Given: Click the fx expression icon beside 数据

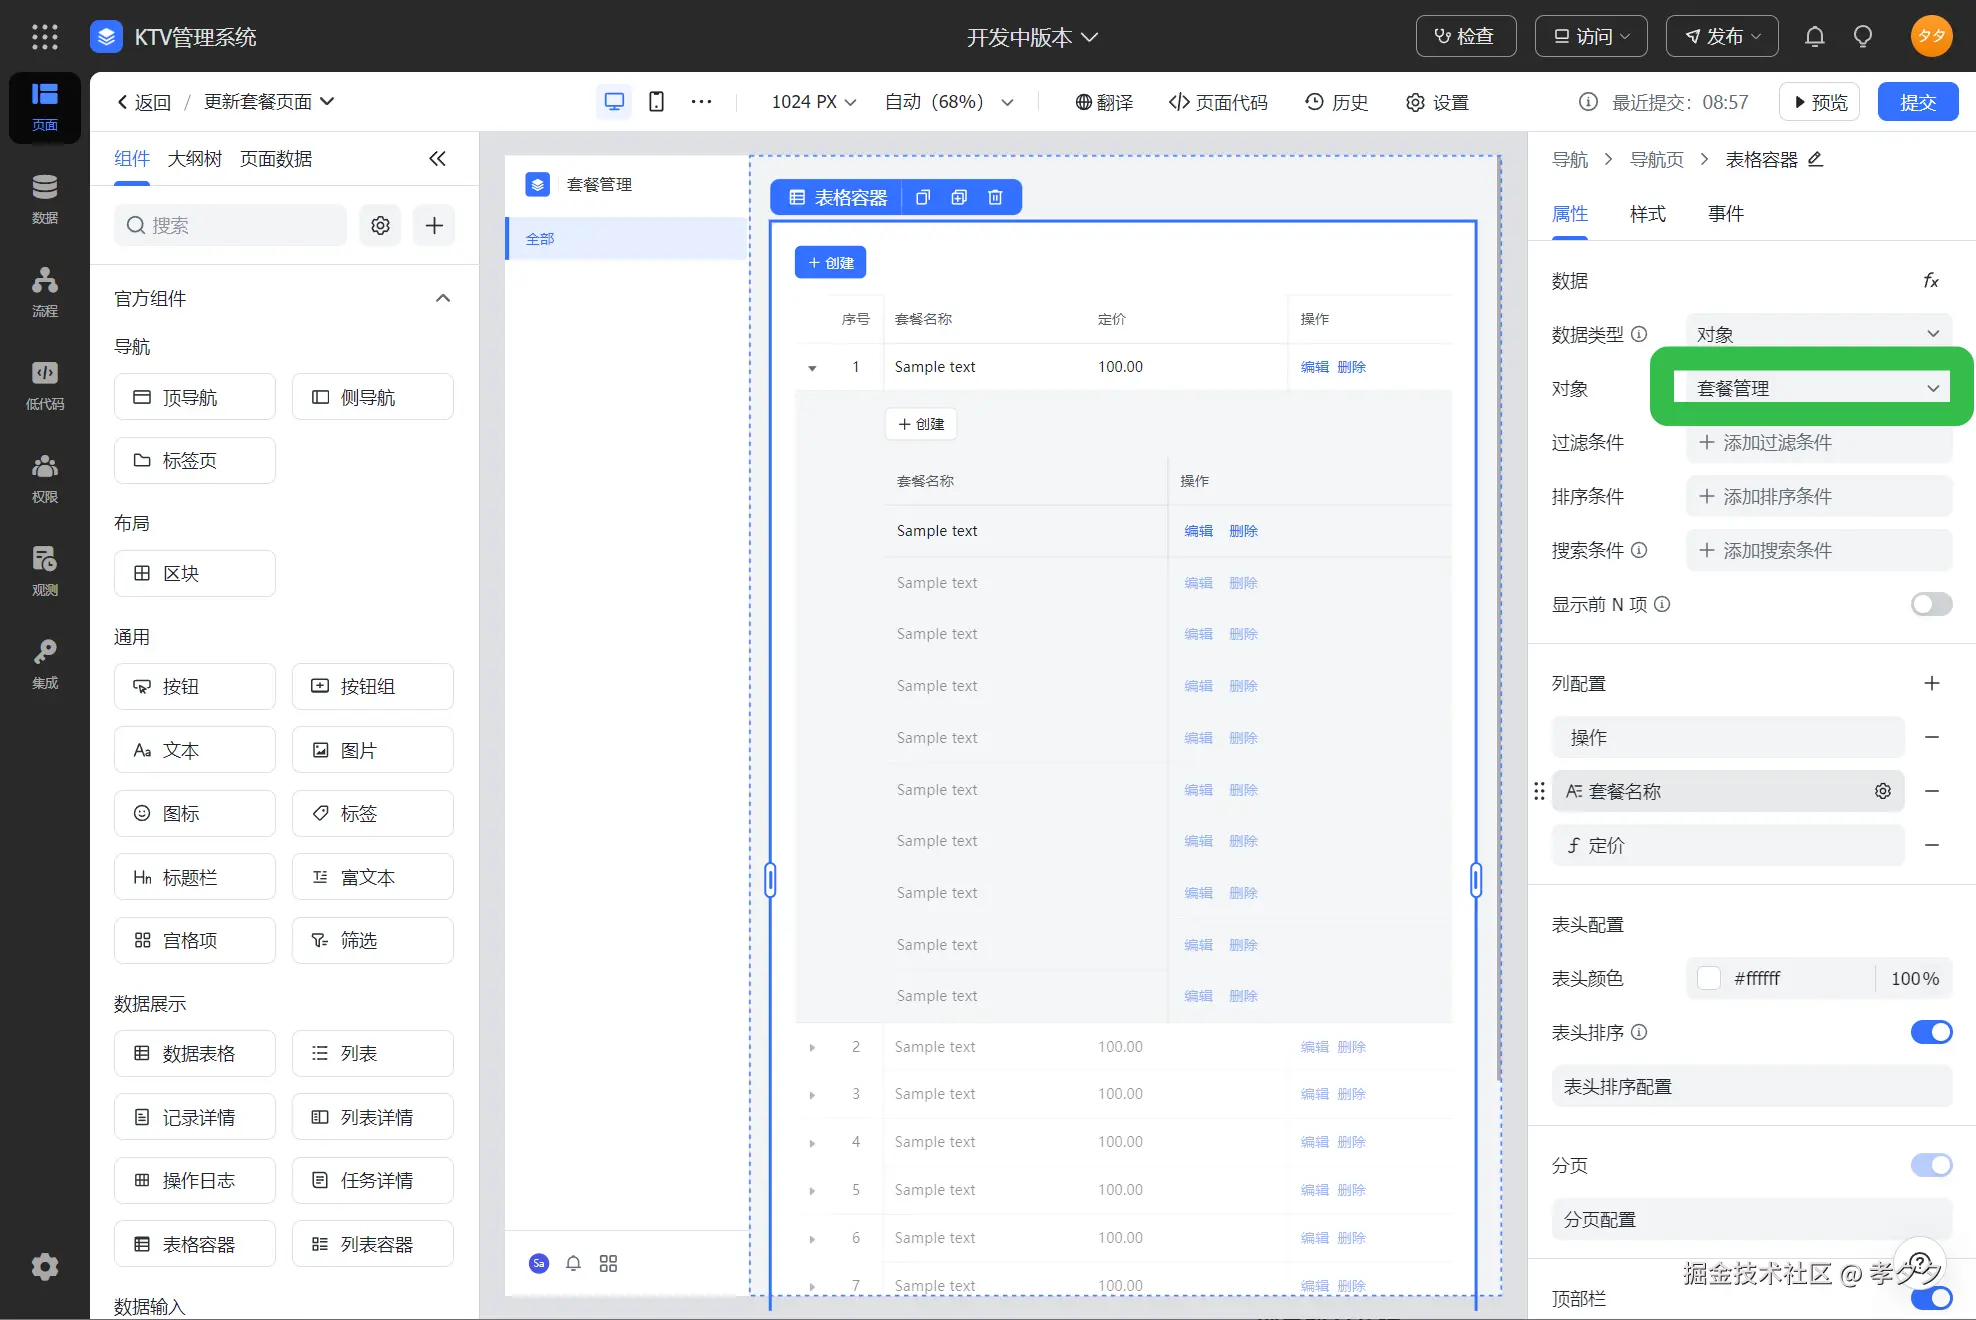Looking at the screenshot, I should point(1931,281).
